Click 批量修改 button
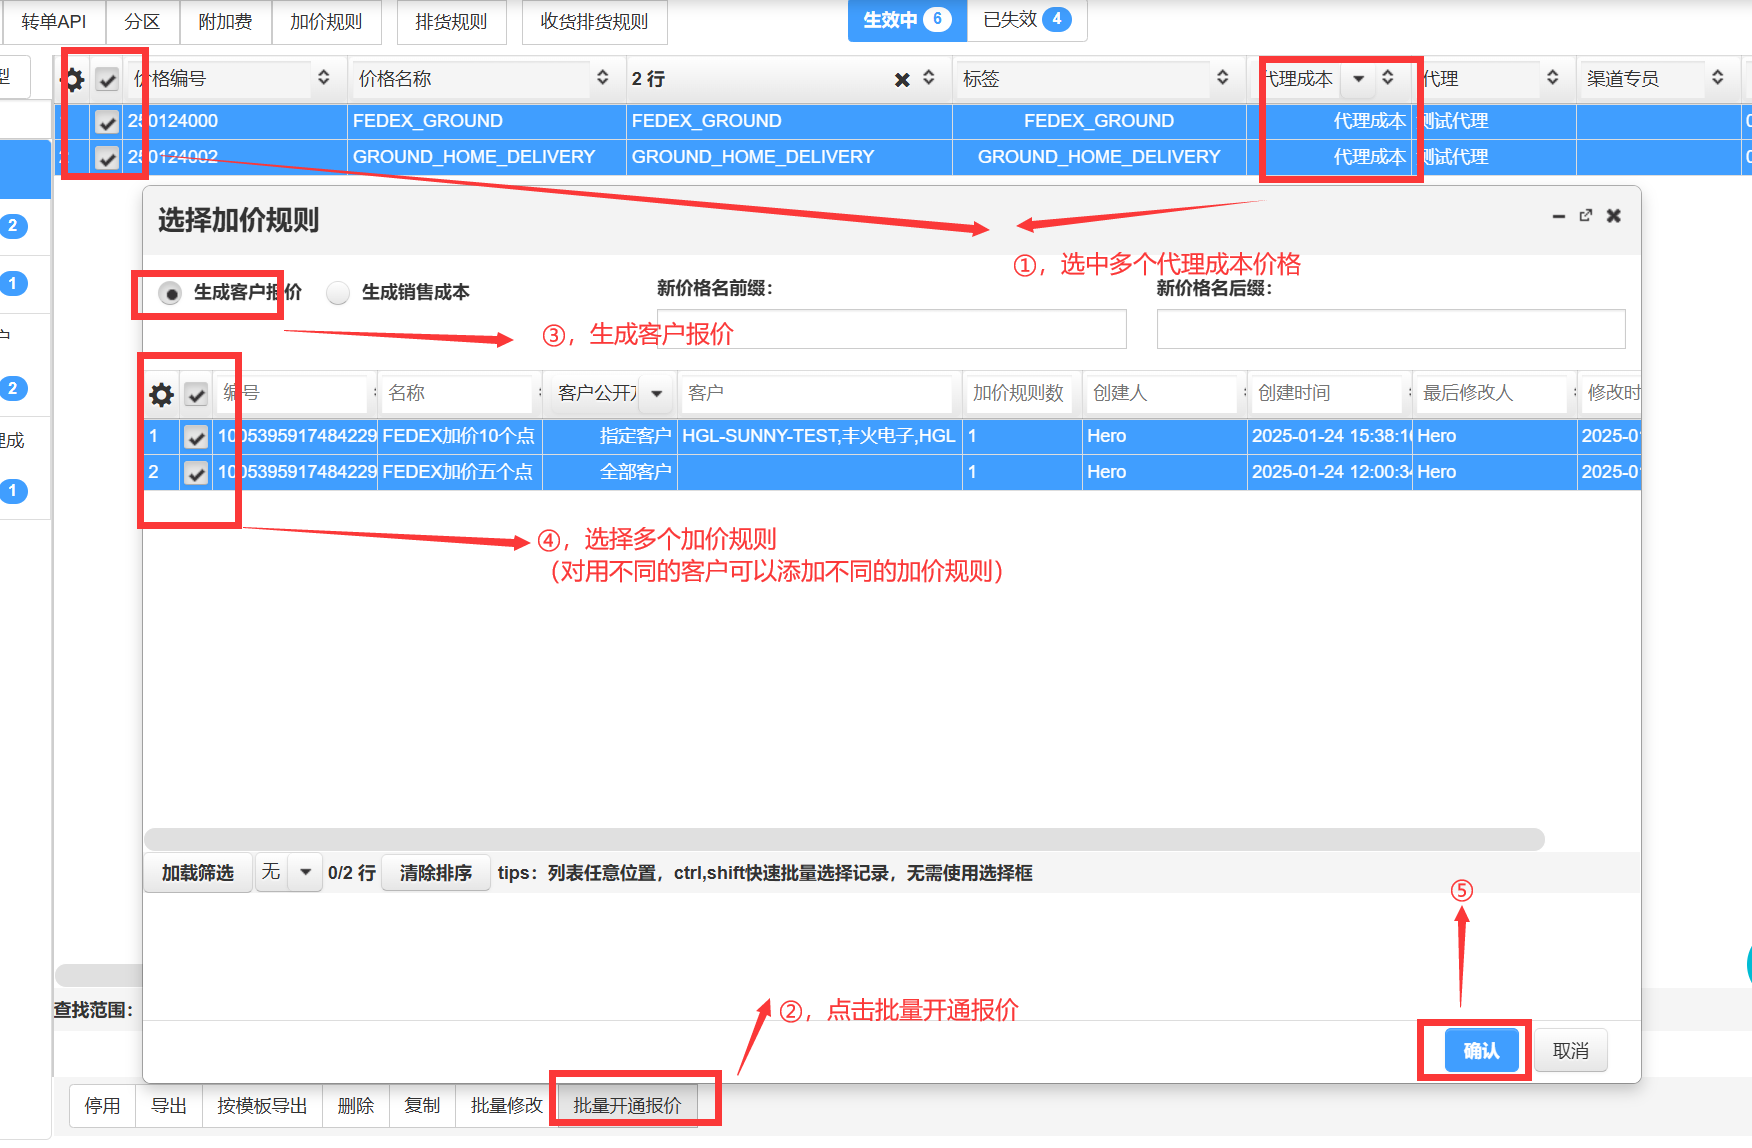The width and height of the screenshot is (1752, 1148). (507, 1105)
